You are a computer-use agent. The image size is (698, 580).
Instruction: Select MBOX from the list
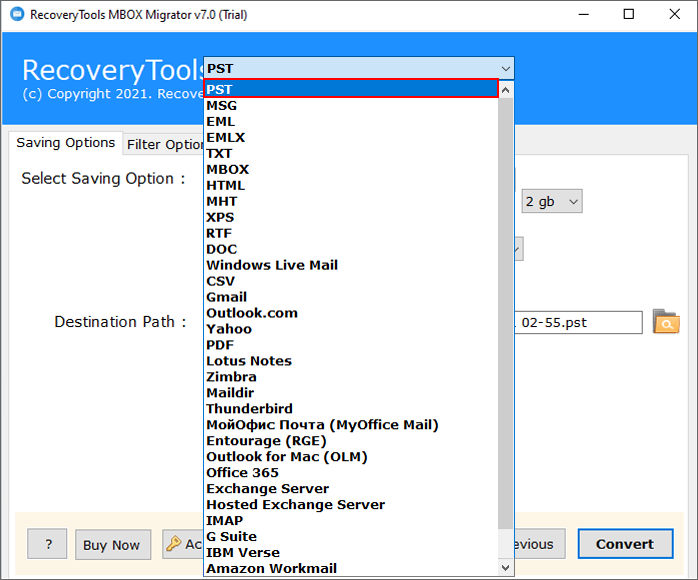coord(351,170)
